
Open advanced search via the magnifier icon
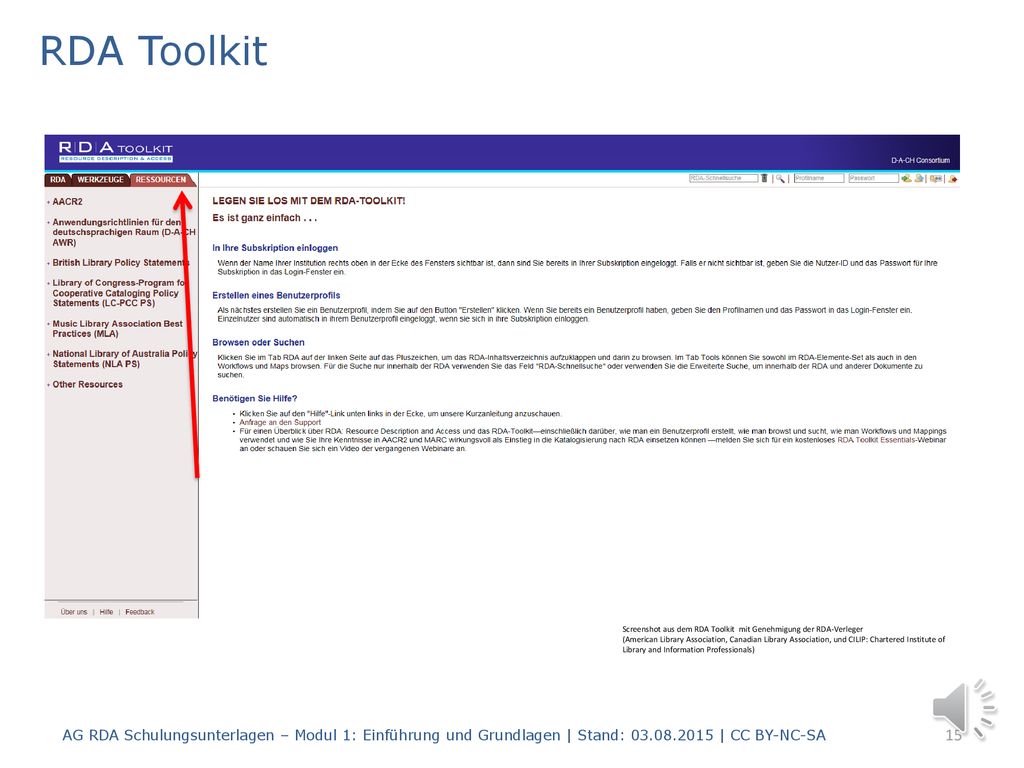(x=780, y=178)
